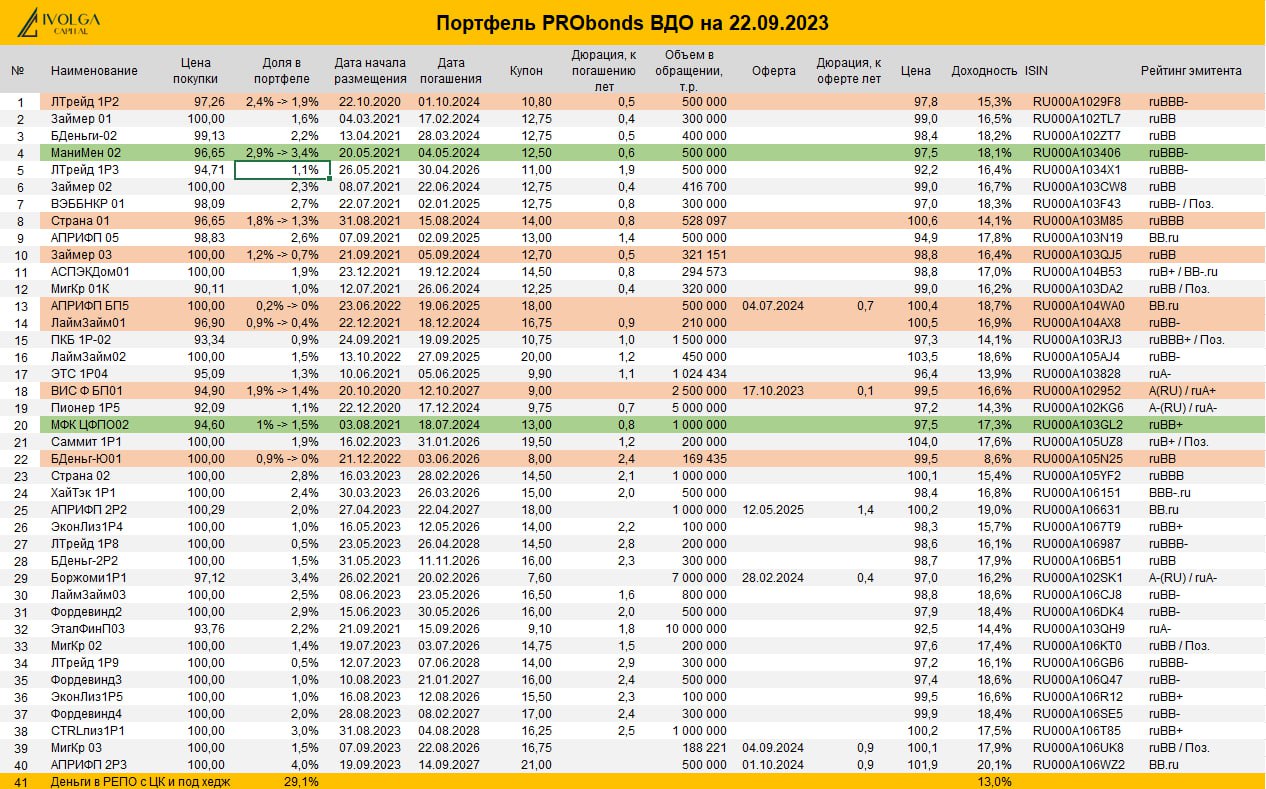Select the "Дюрация, к оферте лет" header
1266x789 pixels.
[849, 71]
